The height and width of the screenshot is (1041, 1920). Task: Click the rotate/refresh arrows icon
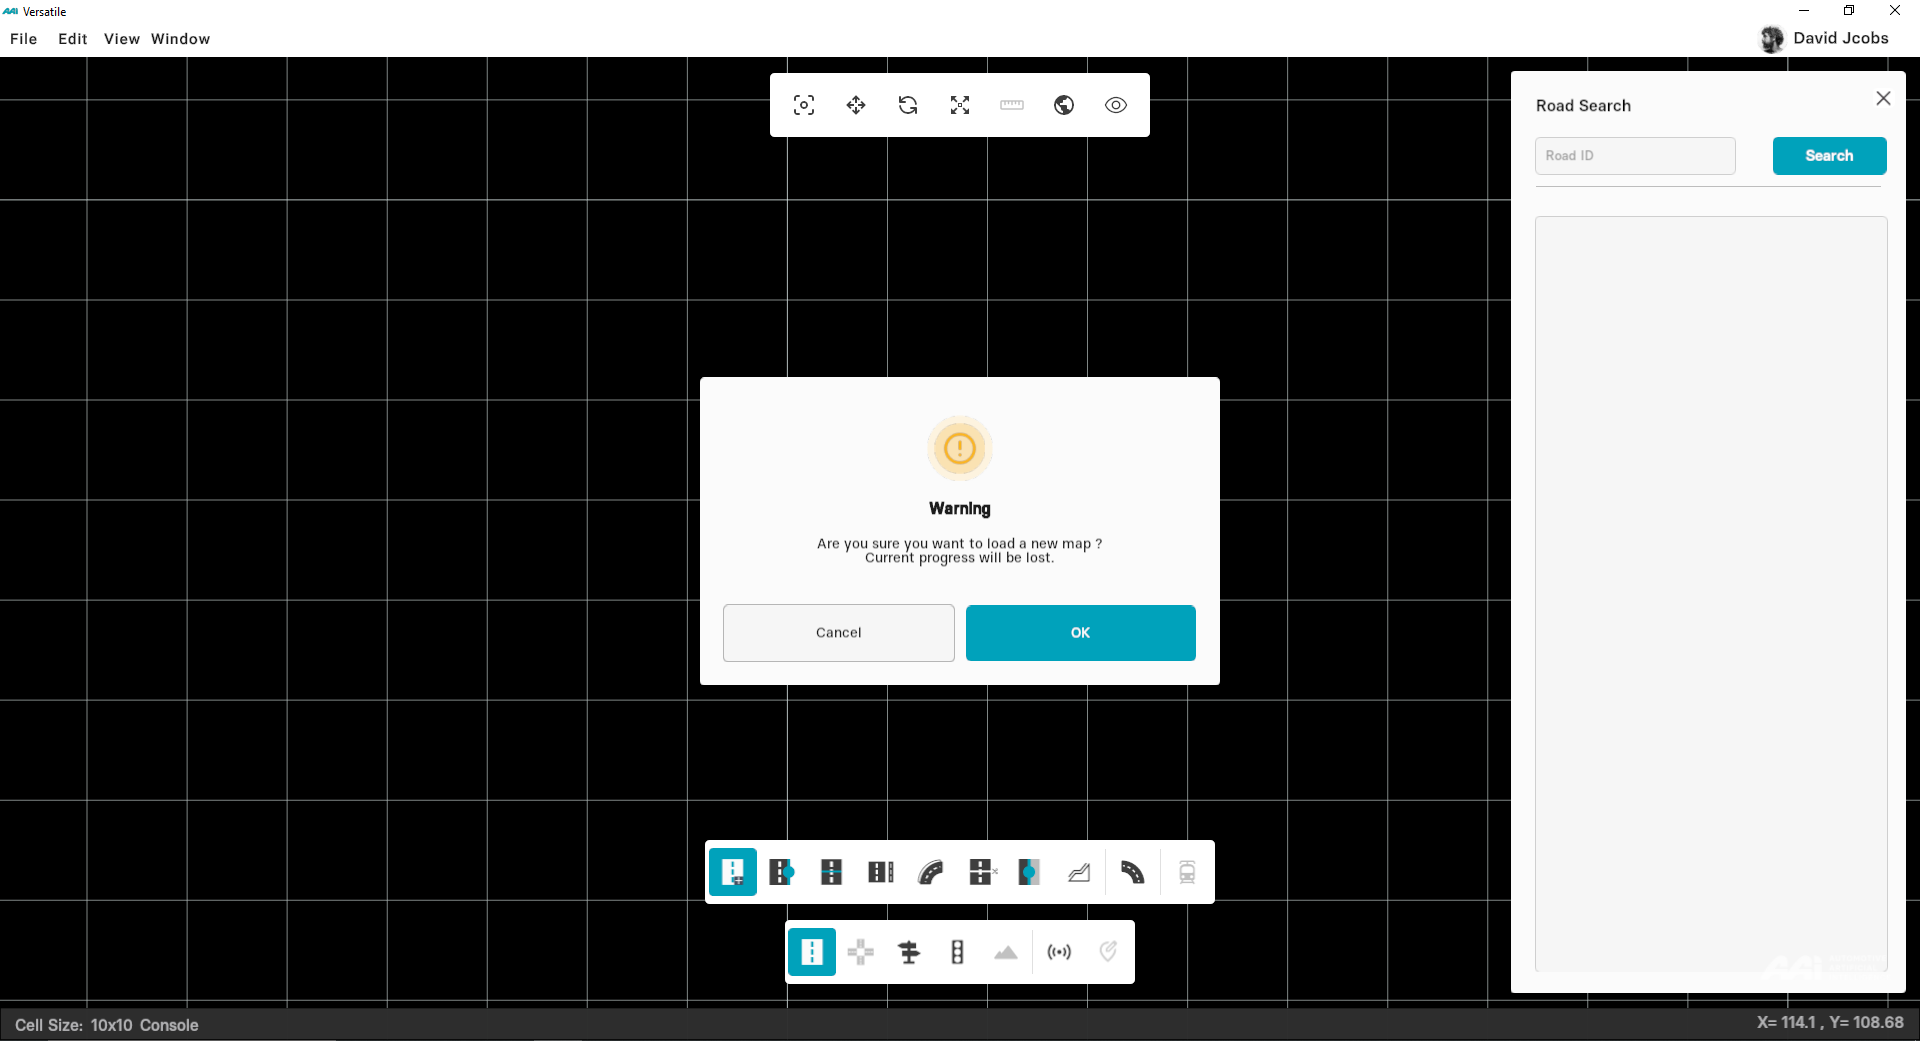click(x=908, y=105)
